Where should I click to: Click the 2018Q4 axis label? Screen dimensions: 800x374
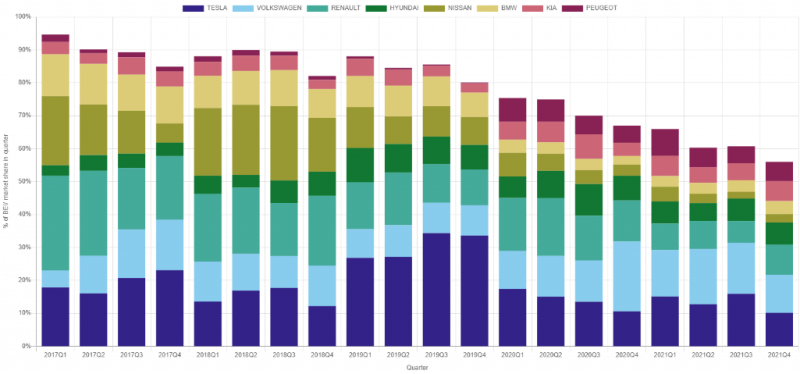coord(322,355)
